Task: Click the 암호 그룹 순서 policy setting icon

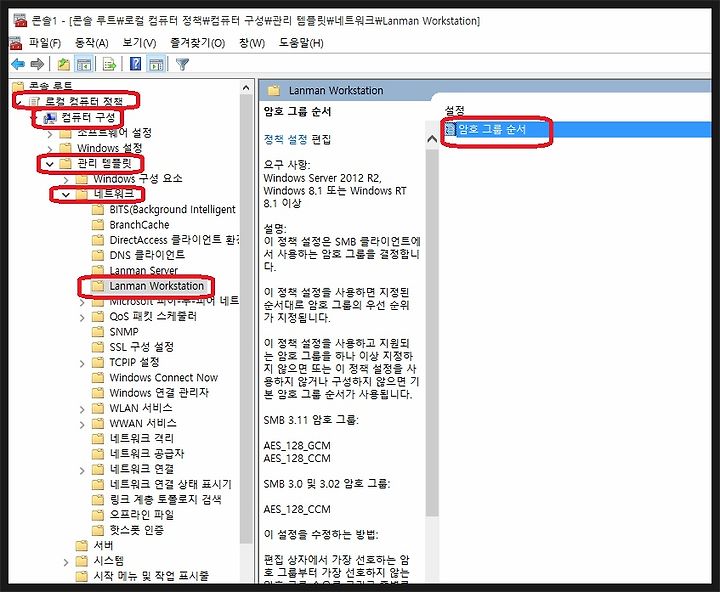Action: click(x=450, y=130)
